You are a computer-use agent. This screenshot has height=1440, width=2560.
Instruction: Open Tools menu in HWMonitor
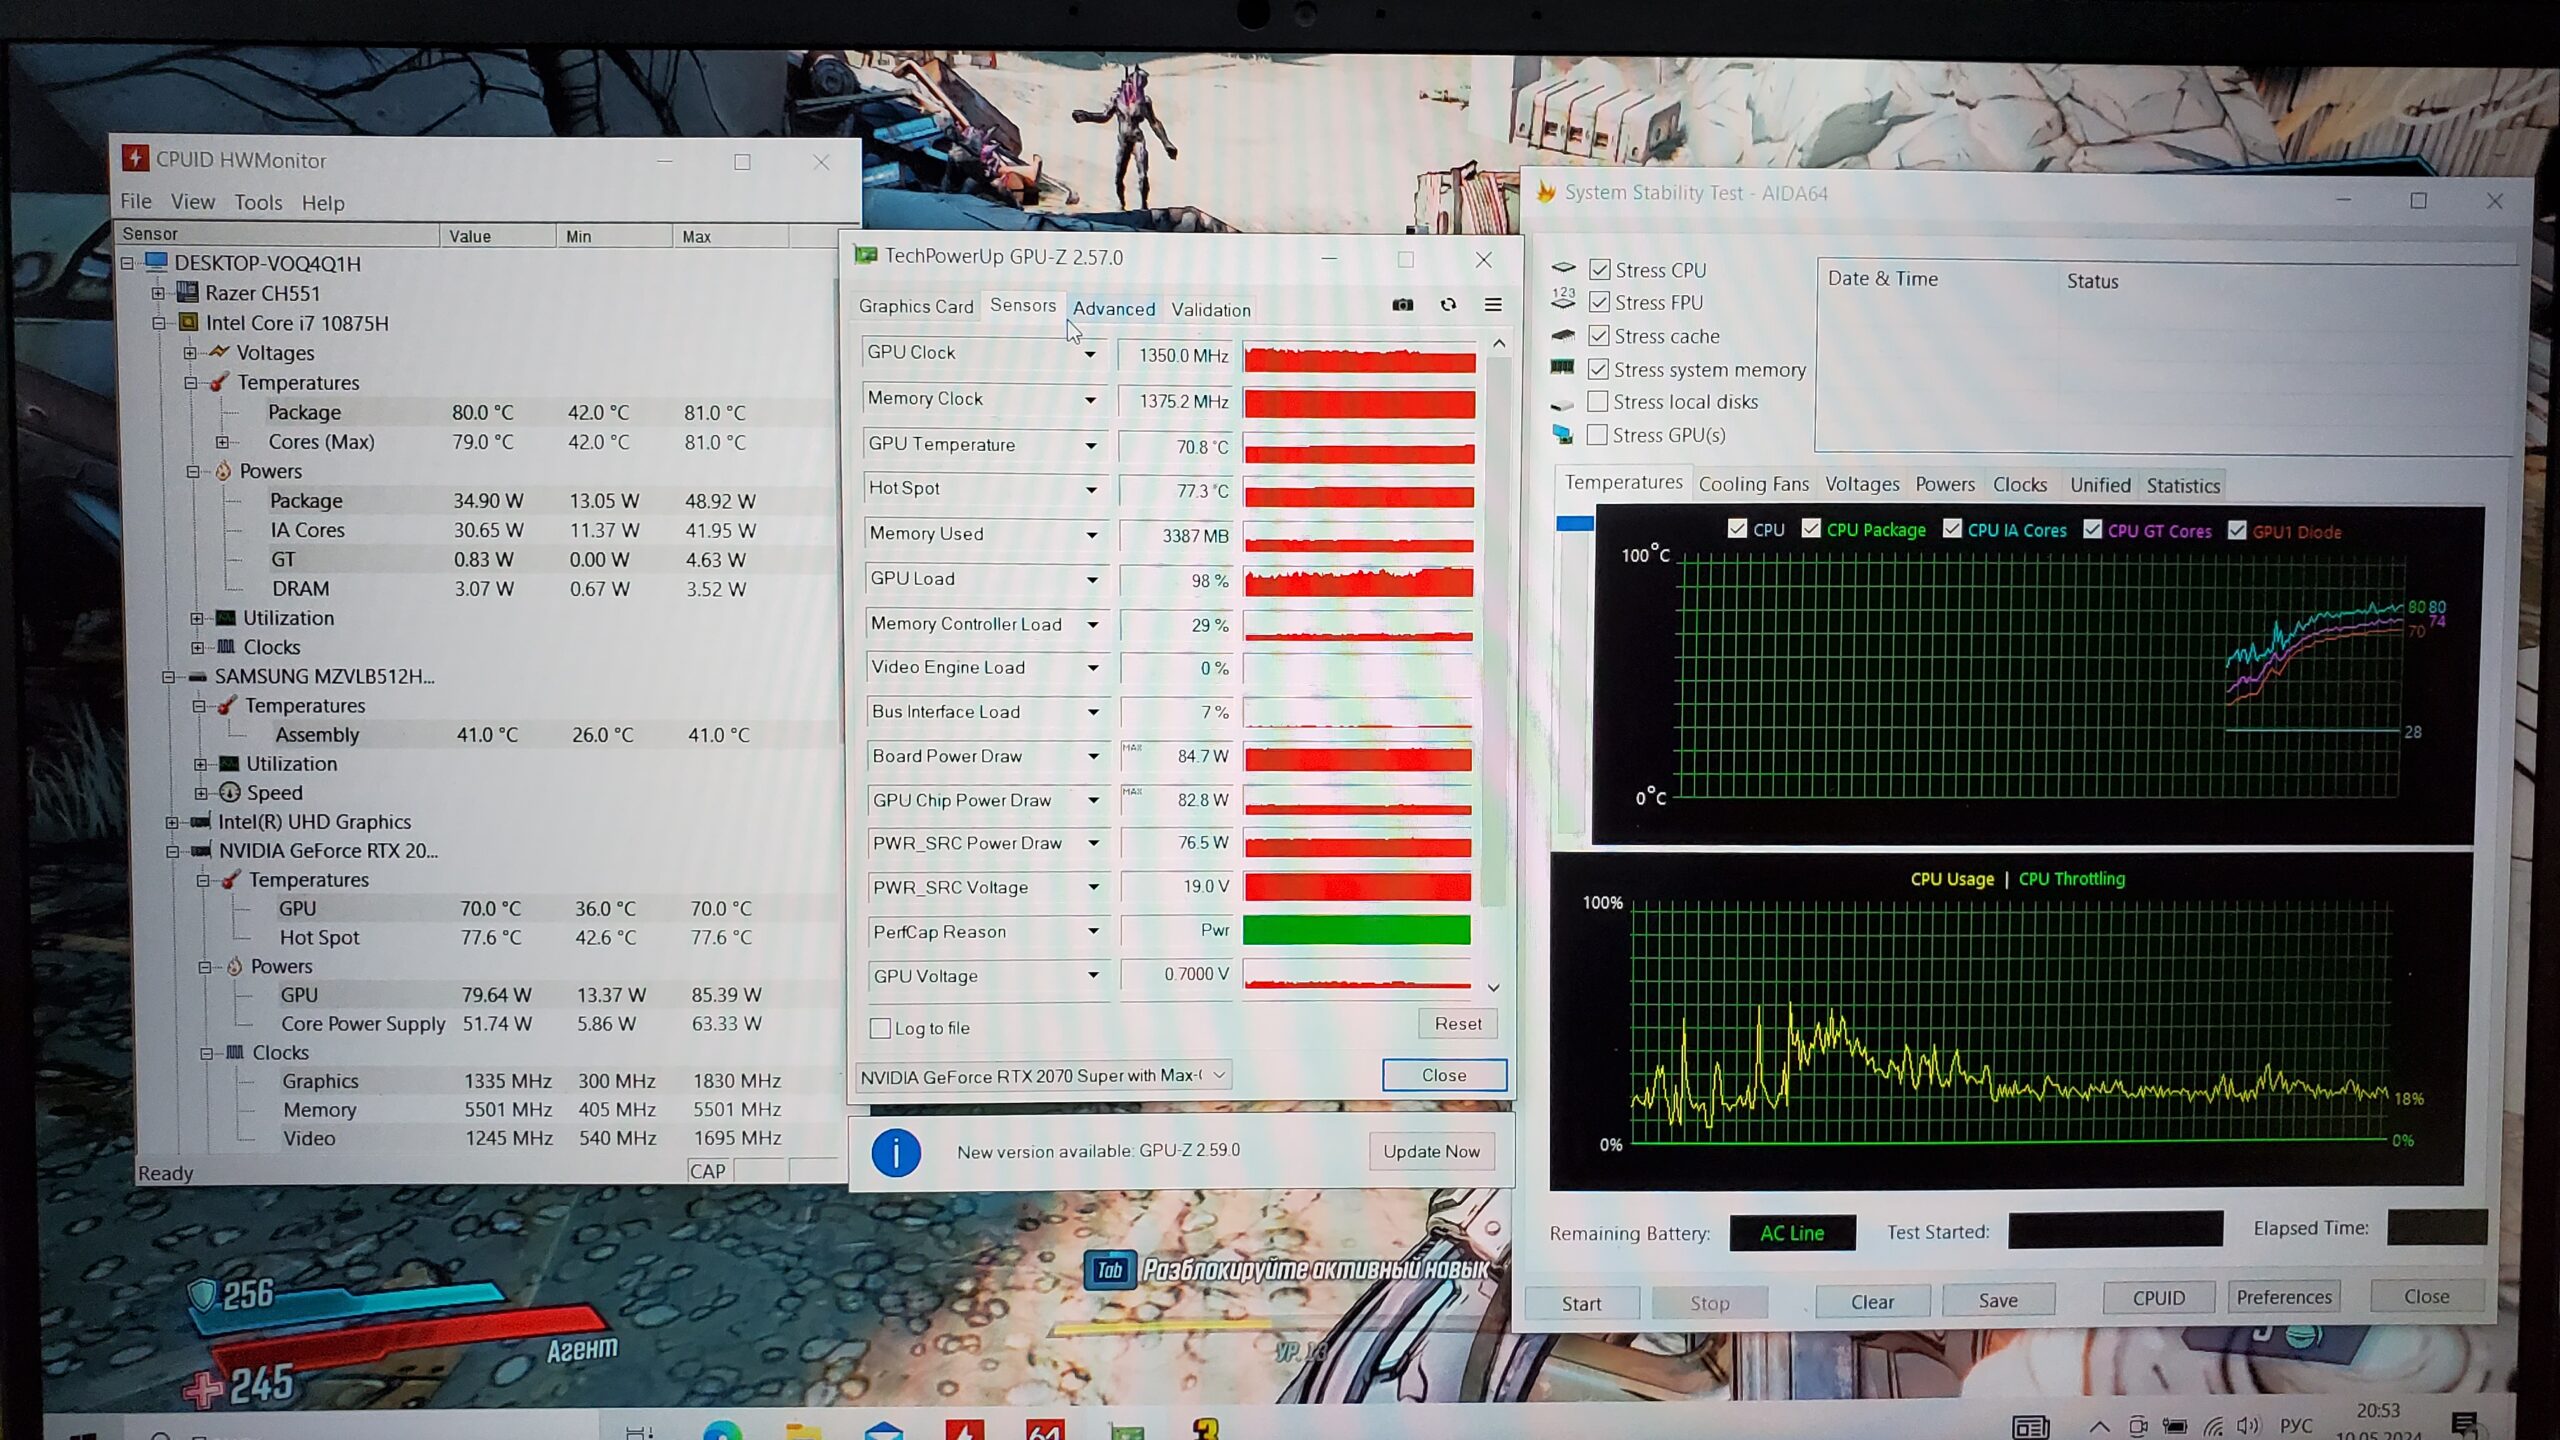(258, 203)
